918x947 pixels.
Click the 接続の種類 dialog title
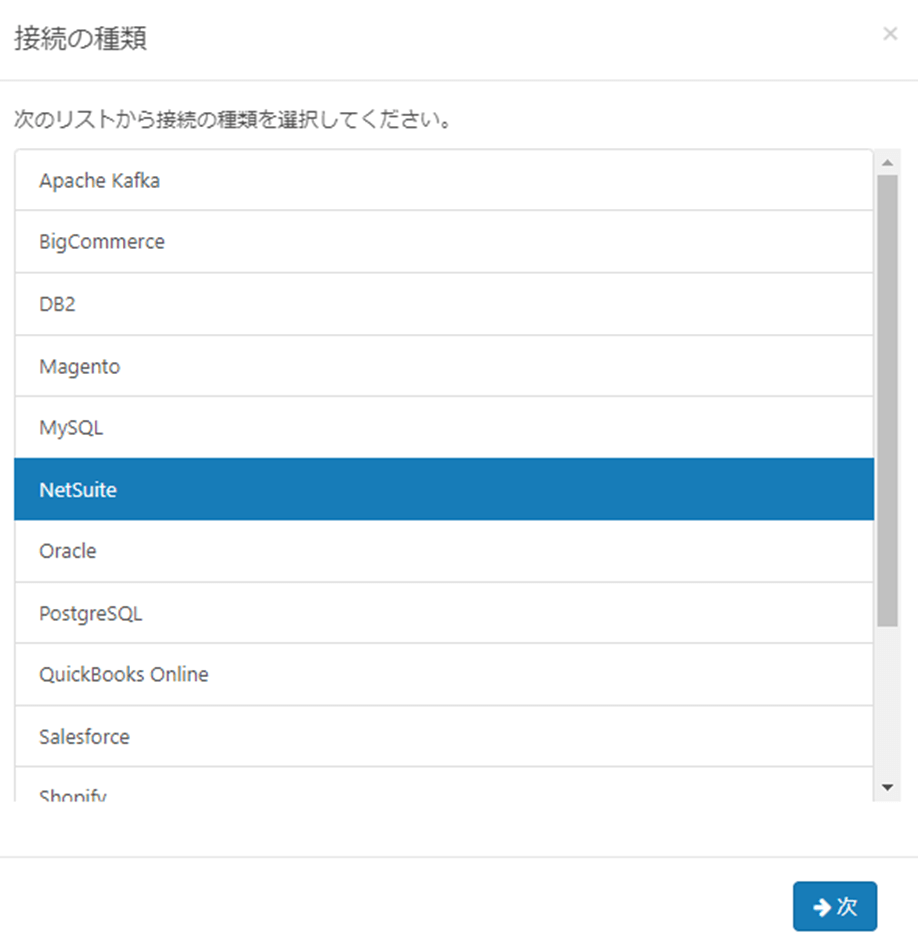coord(81,40)
